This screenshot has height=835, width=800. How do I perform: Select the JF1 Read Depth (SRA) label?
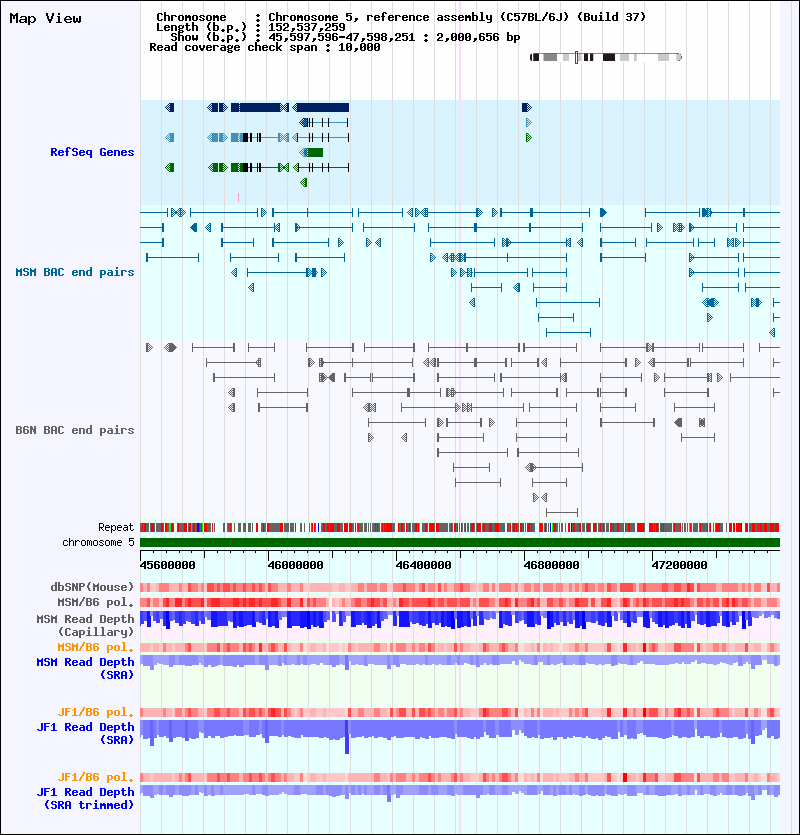point(85,733)
